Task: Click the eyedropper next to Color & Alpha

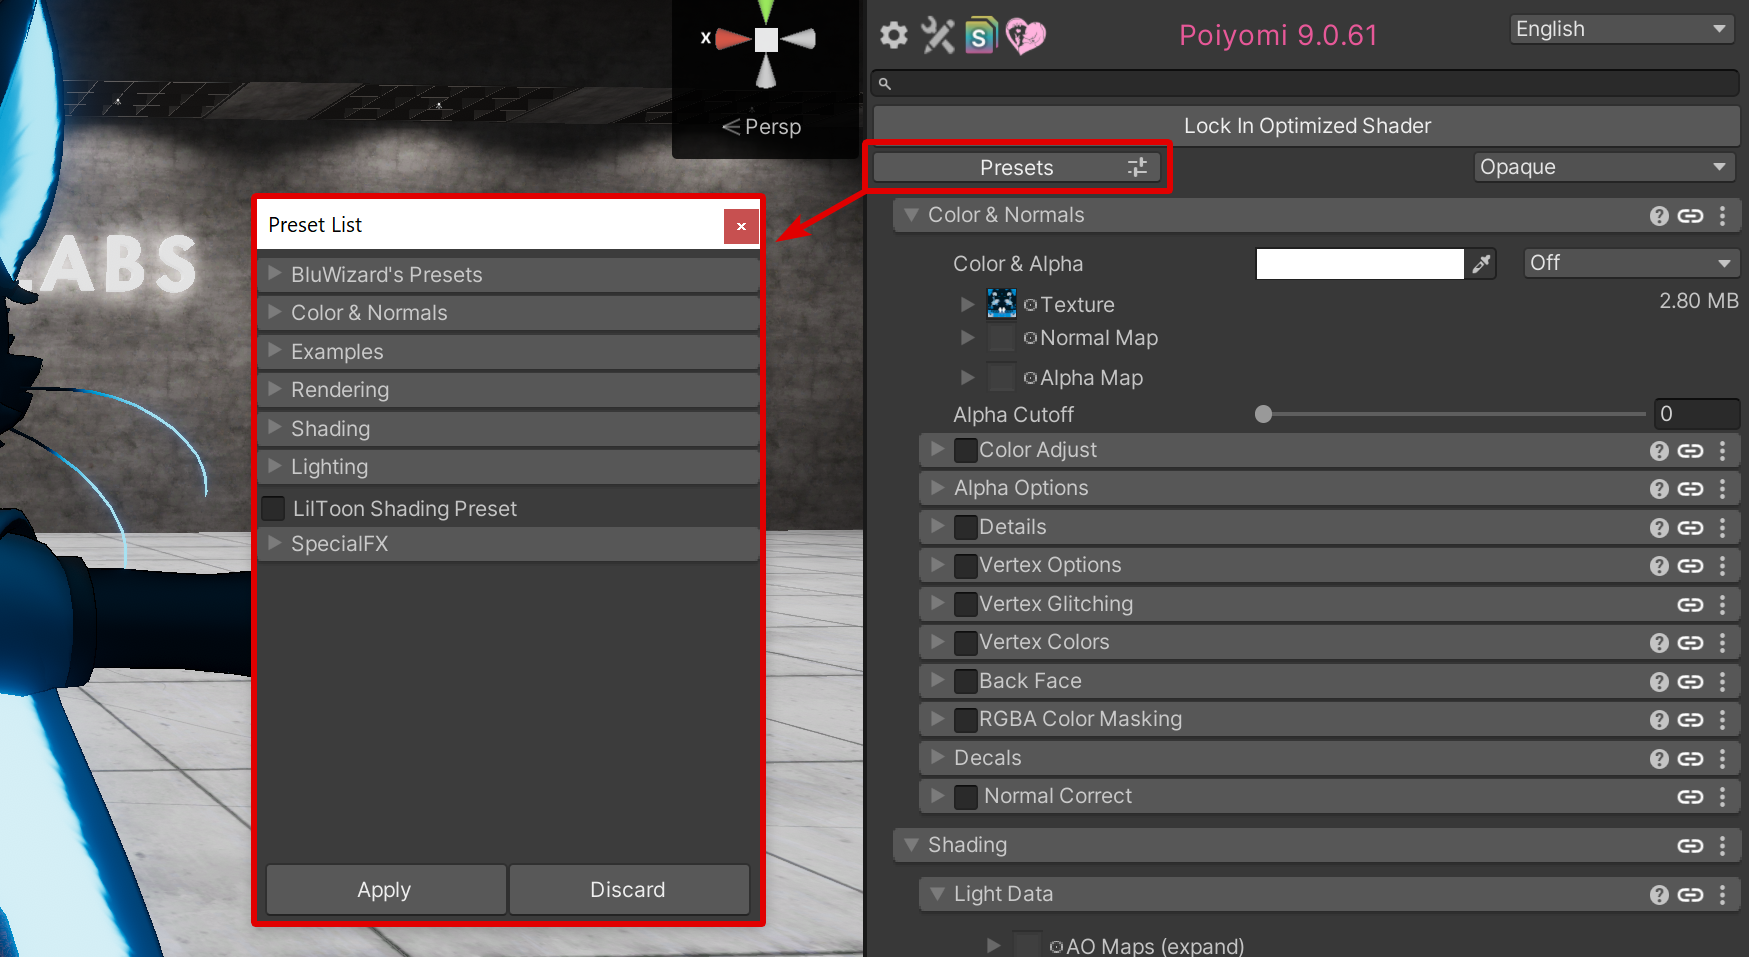Action: pyautogui.click(x=1481, y=264)
